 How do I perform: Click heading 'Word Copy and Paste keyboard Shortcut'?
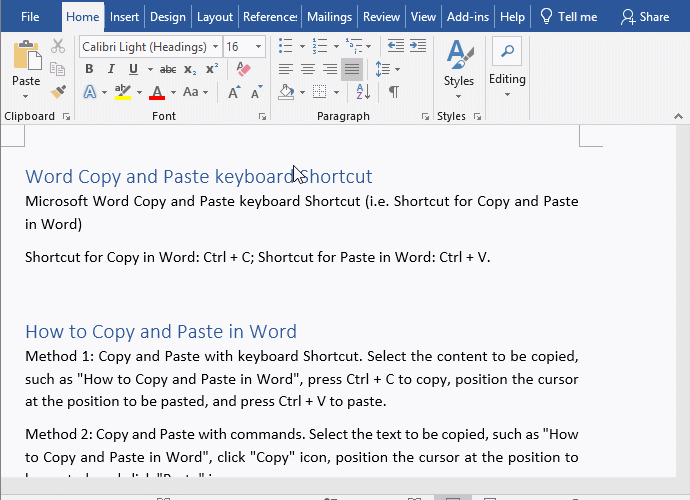(198, 176)
